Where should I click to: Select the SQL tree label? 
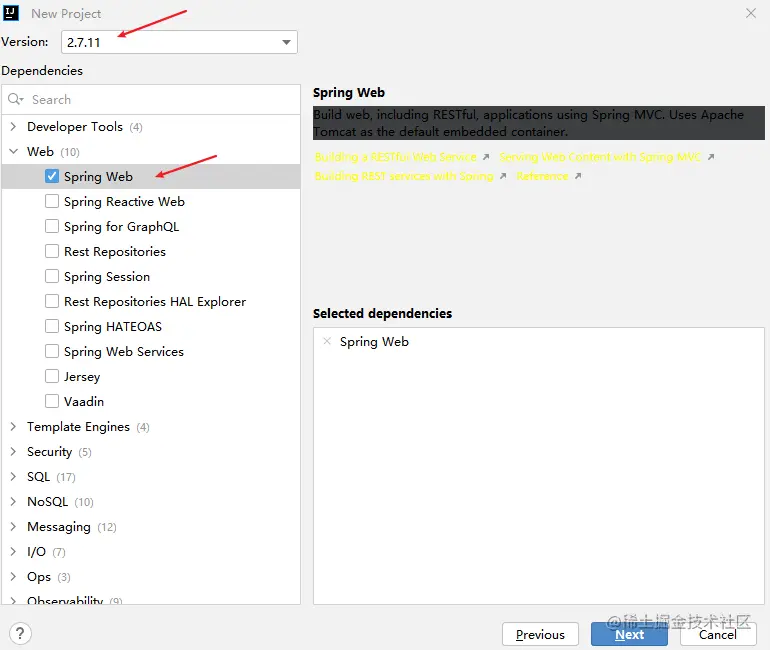pyautogui.click(x=38, y=477)
